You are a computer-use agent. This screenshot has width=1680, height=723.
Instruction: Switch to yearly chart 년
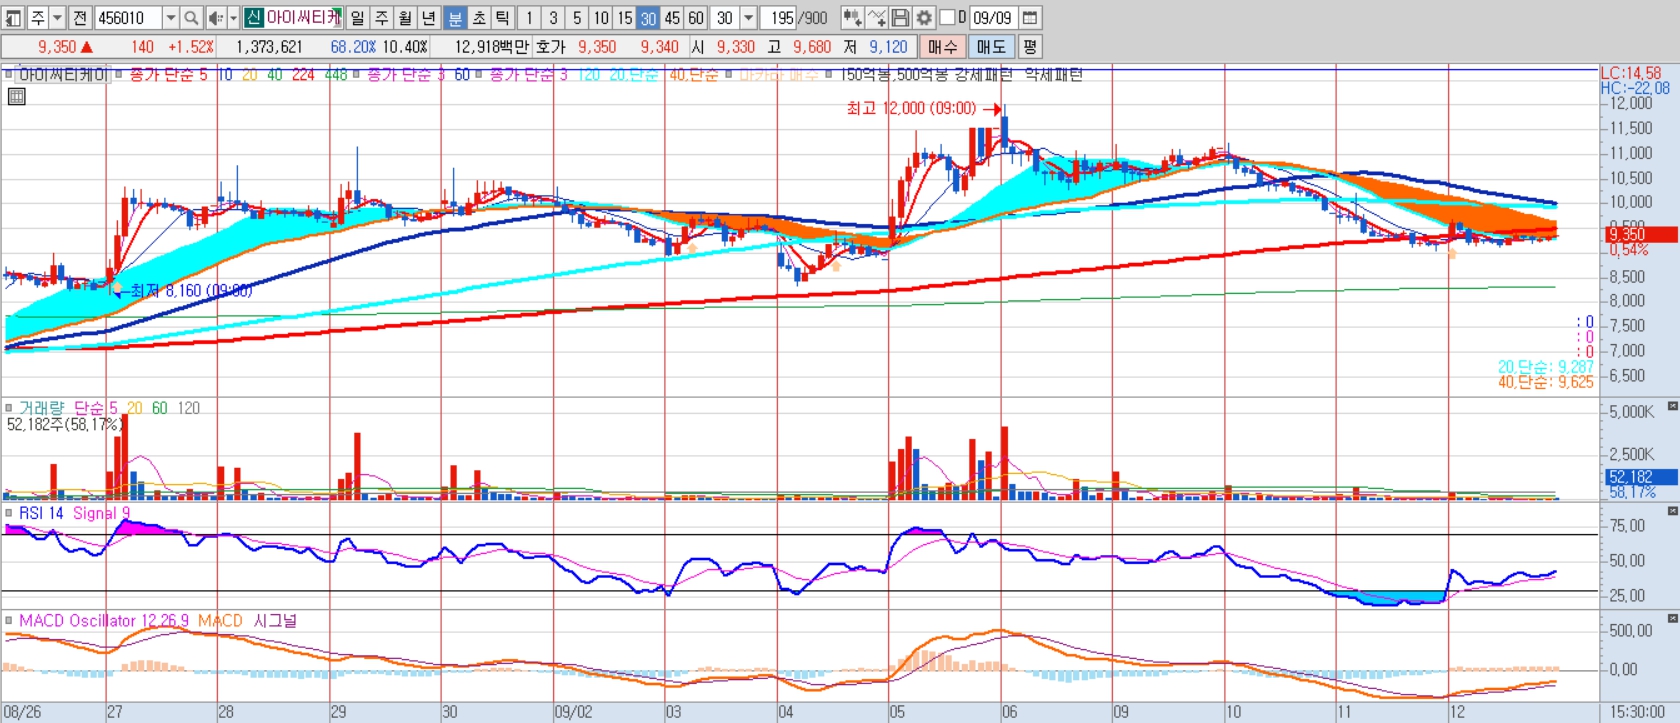coord(429,18)
